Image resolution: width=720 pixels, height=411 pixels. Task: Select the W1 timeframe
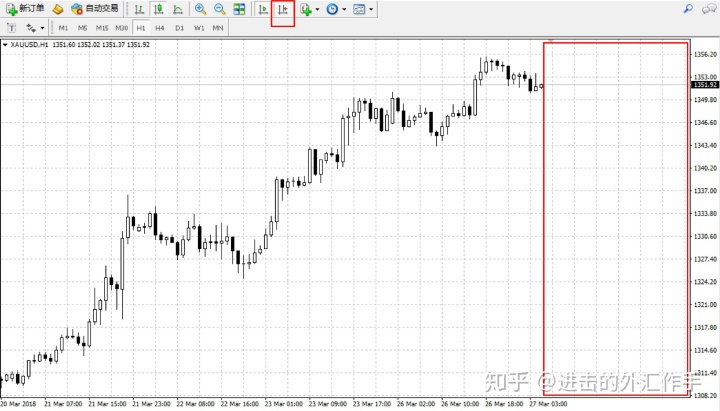point(199,28)
